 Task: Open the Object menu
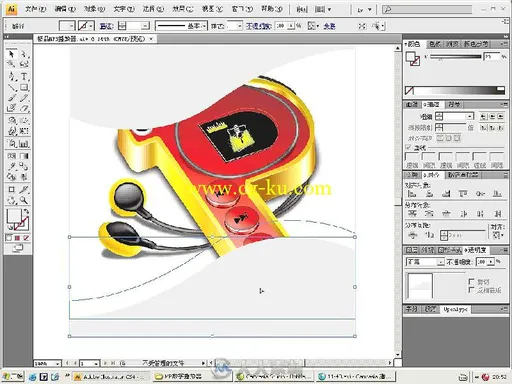(94, 9)
